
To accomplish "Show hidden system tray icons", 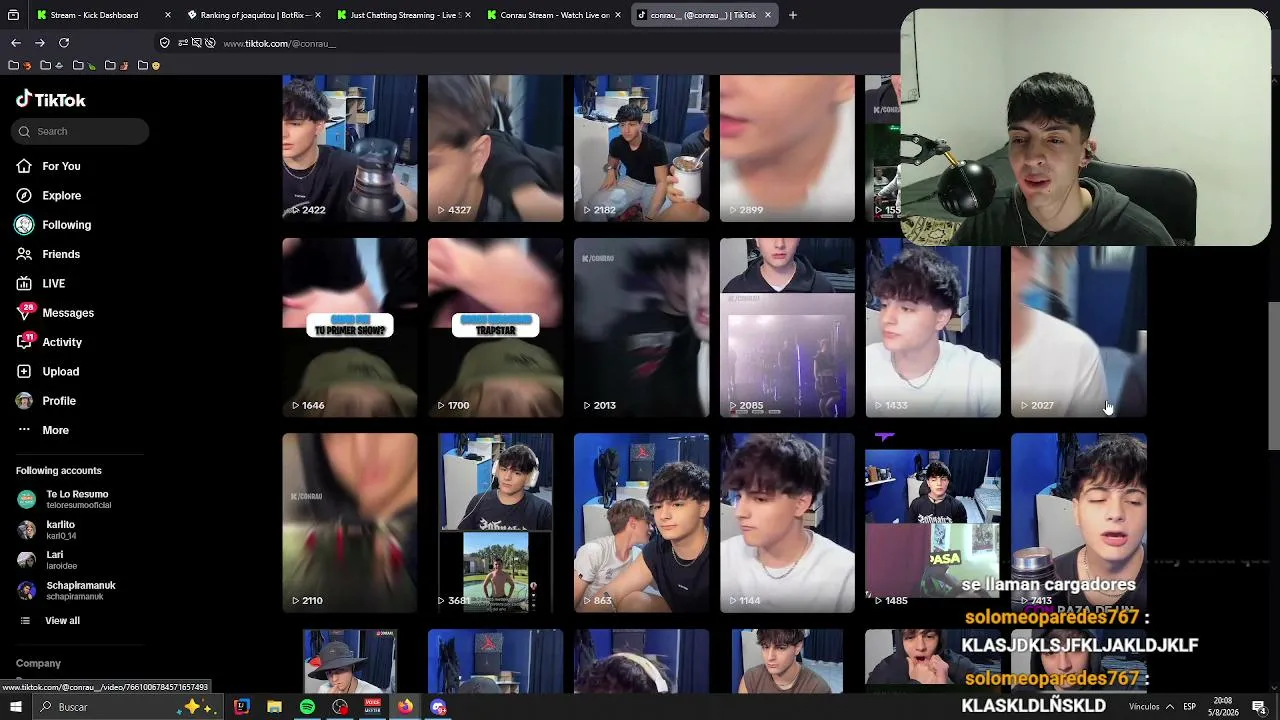I will tap(1170, 707).
